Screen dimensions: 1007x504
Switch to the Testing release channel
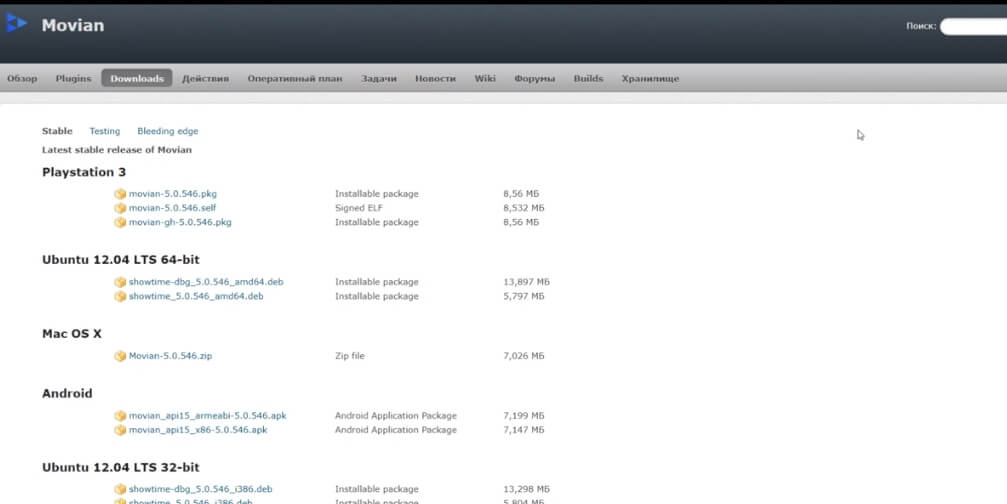click(x=105, y=131)
